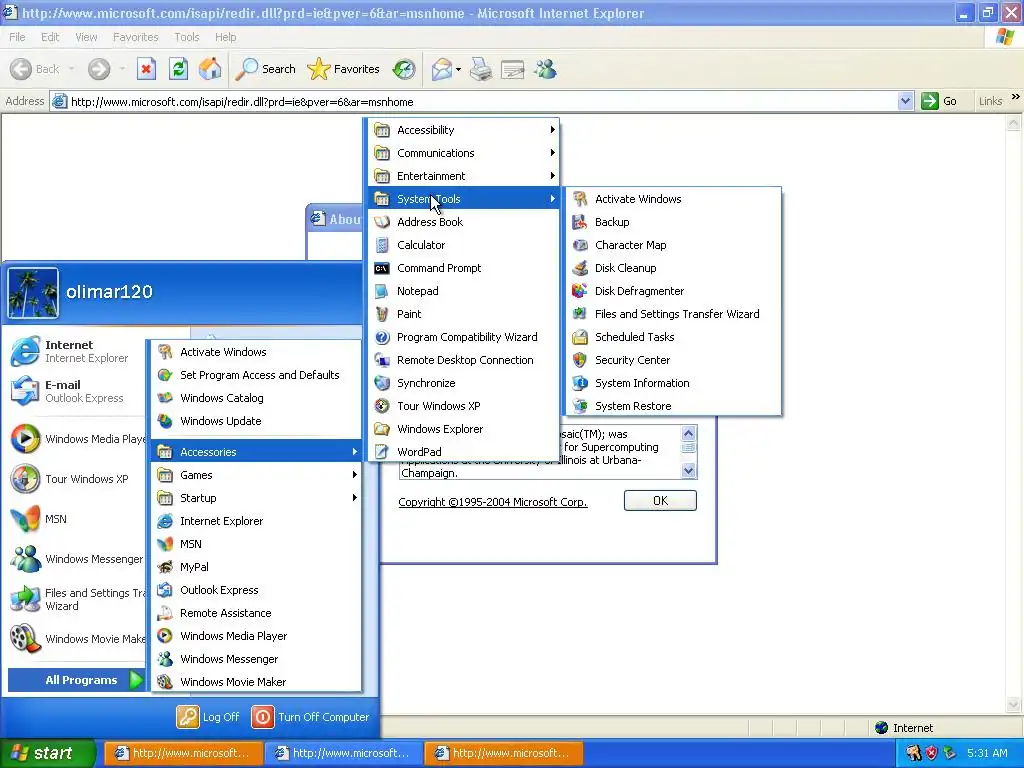Click the Home icon in IE toolbar
Screen dimensions: 1024x768
[210, 69]
